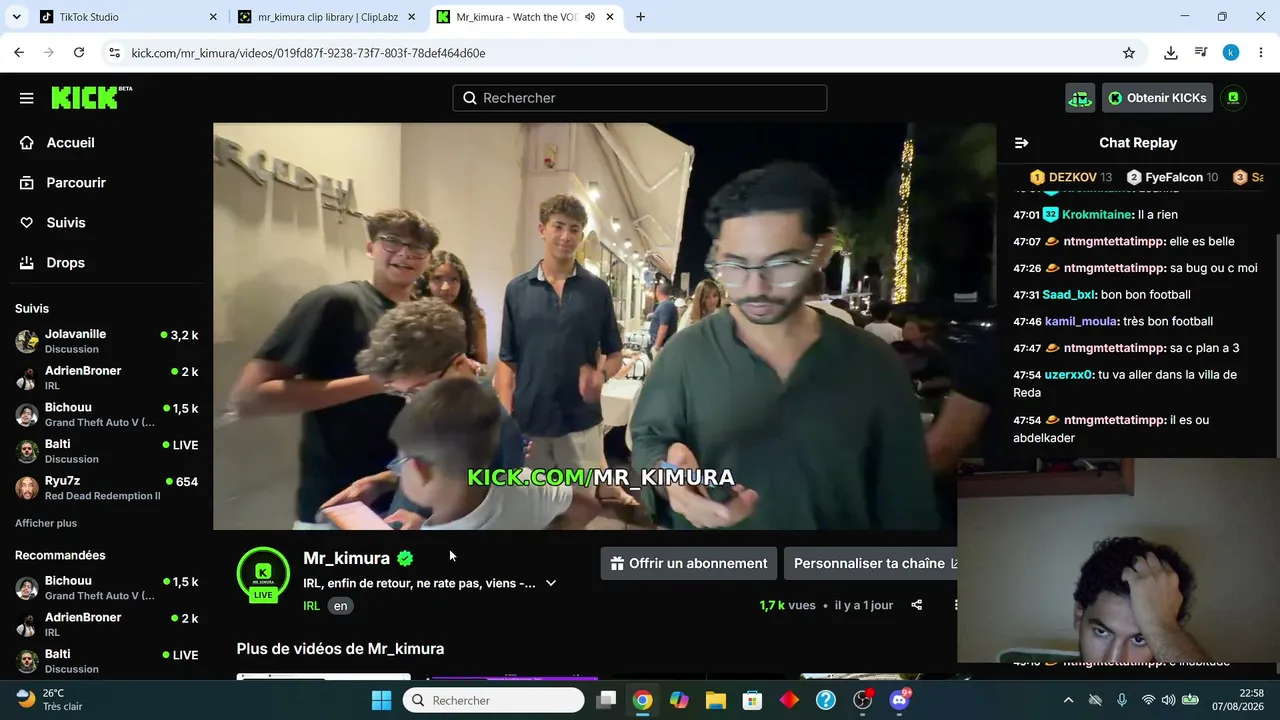Select the 'en' language tag
The height and width of the screenshot is (720, 1280).
(341, 606)
